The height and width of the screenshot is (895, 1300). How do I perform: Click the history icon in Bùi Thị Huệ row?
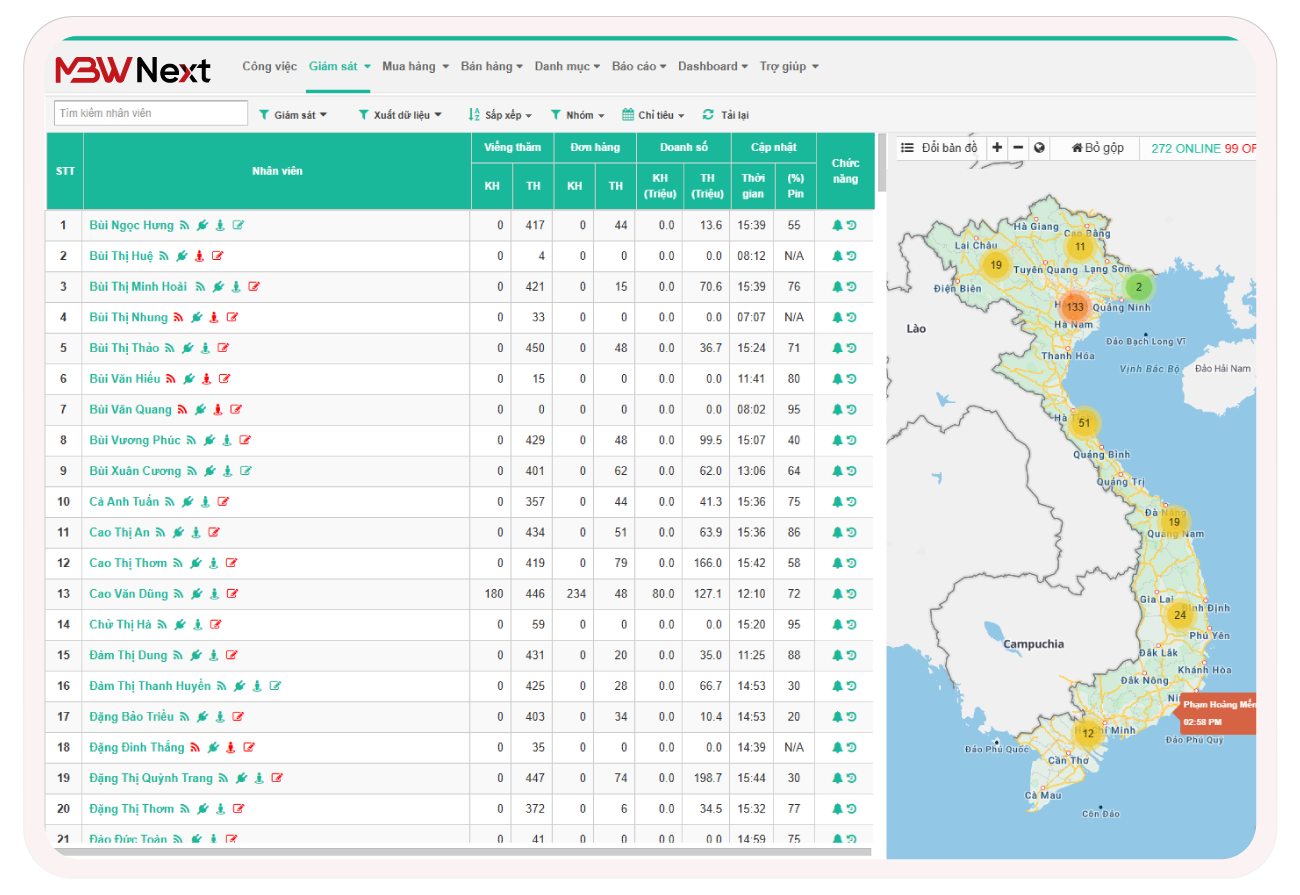click(x=852, y=257)
